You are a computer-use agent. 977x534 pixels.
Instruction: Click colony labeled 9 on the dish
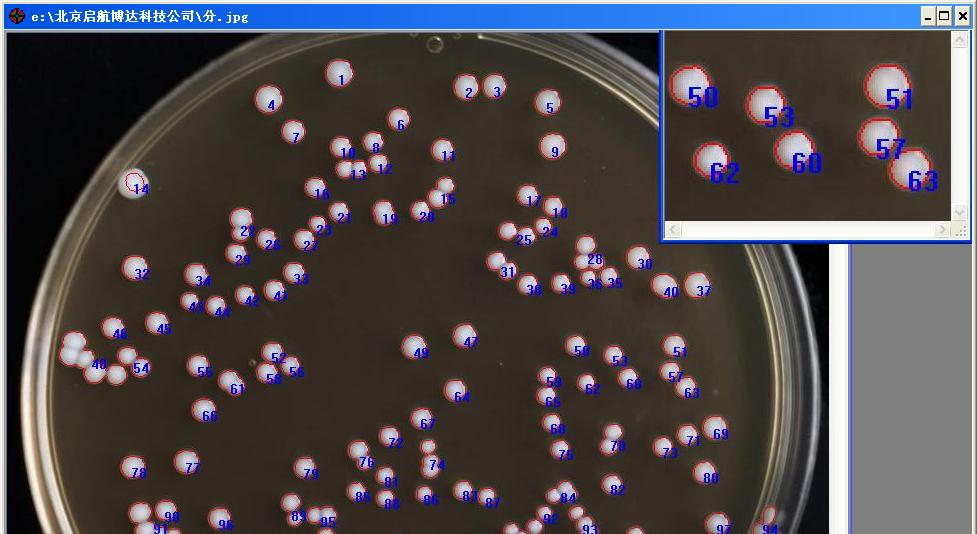point(553,146)
